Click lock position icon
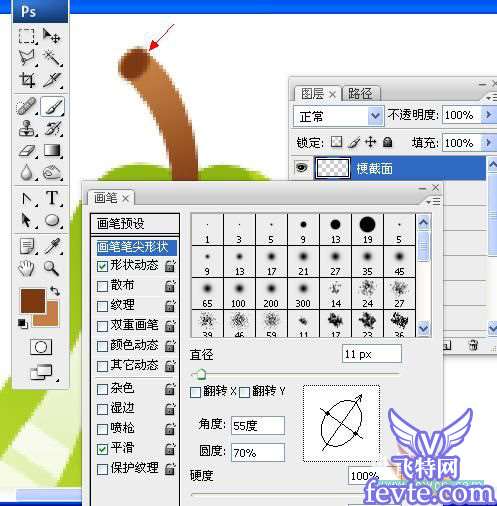 [x=370, y=142]
